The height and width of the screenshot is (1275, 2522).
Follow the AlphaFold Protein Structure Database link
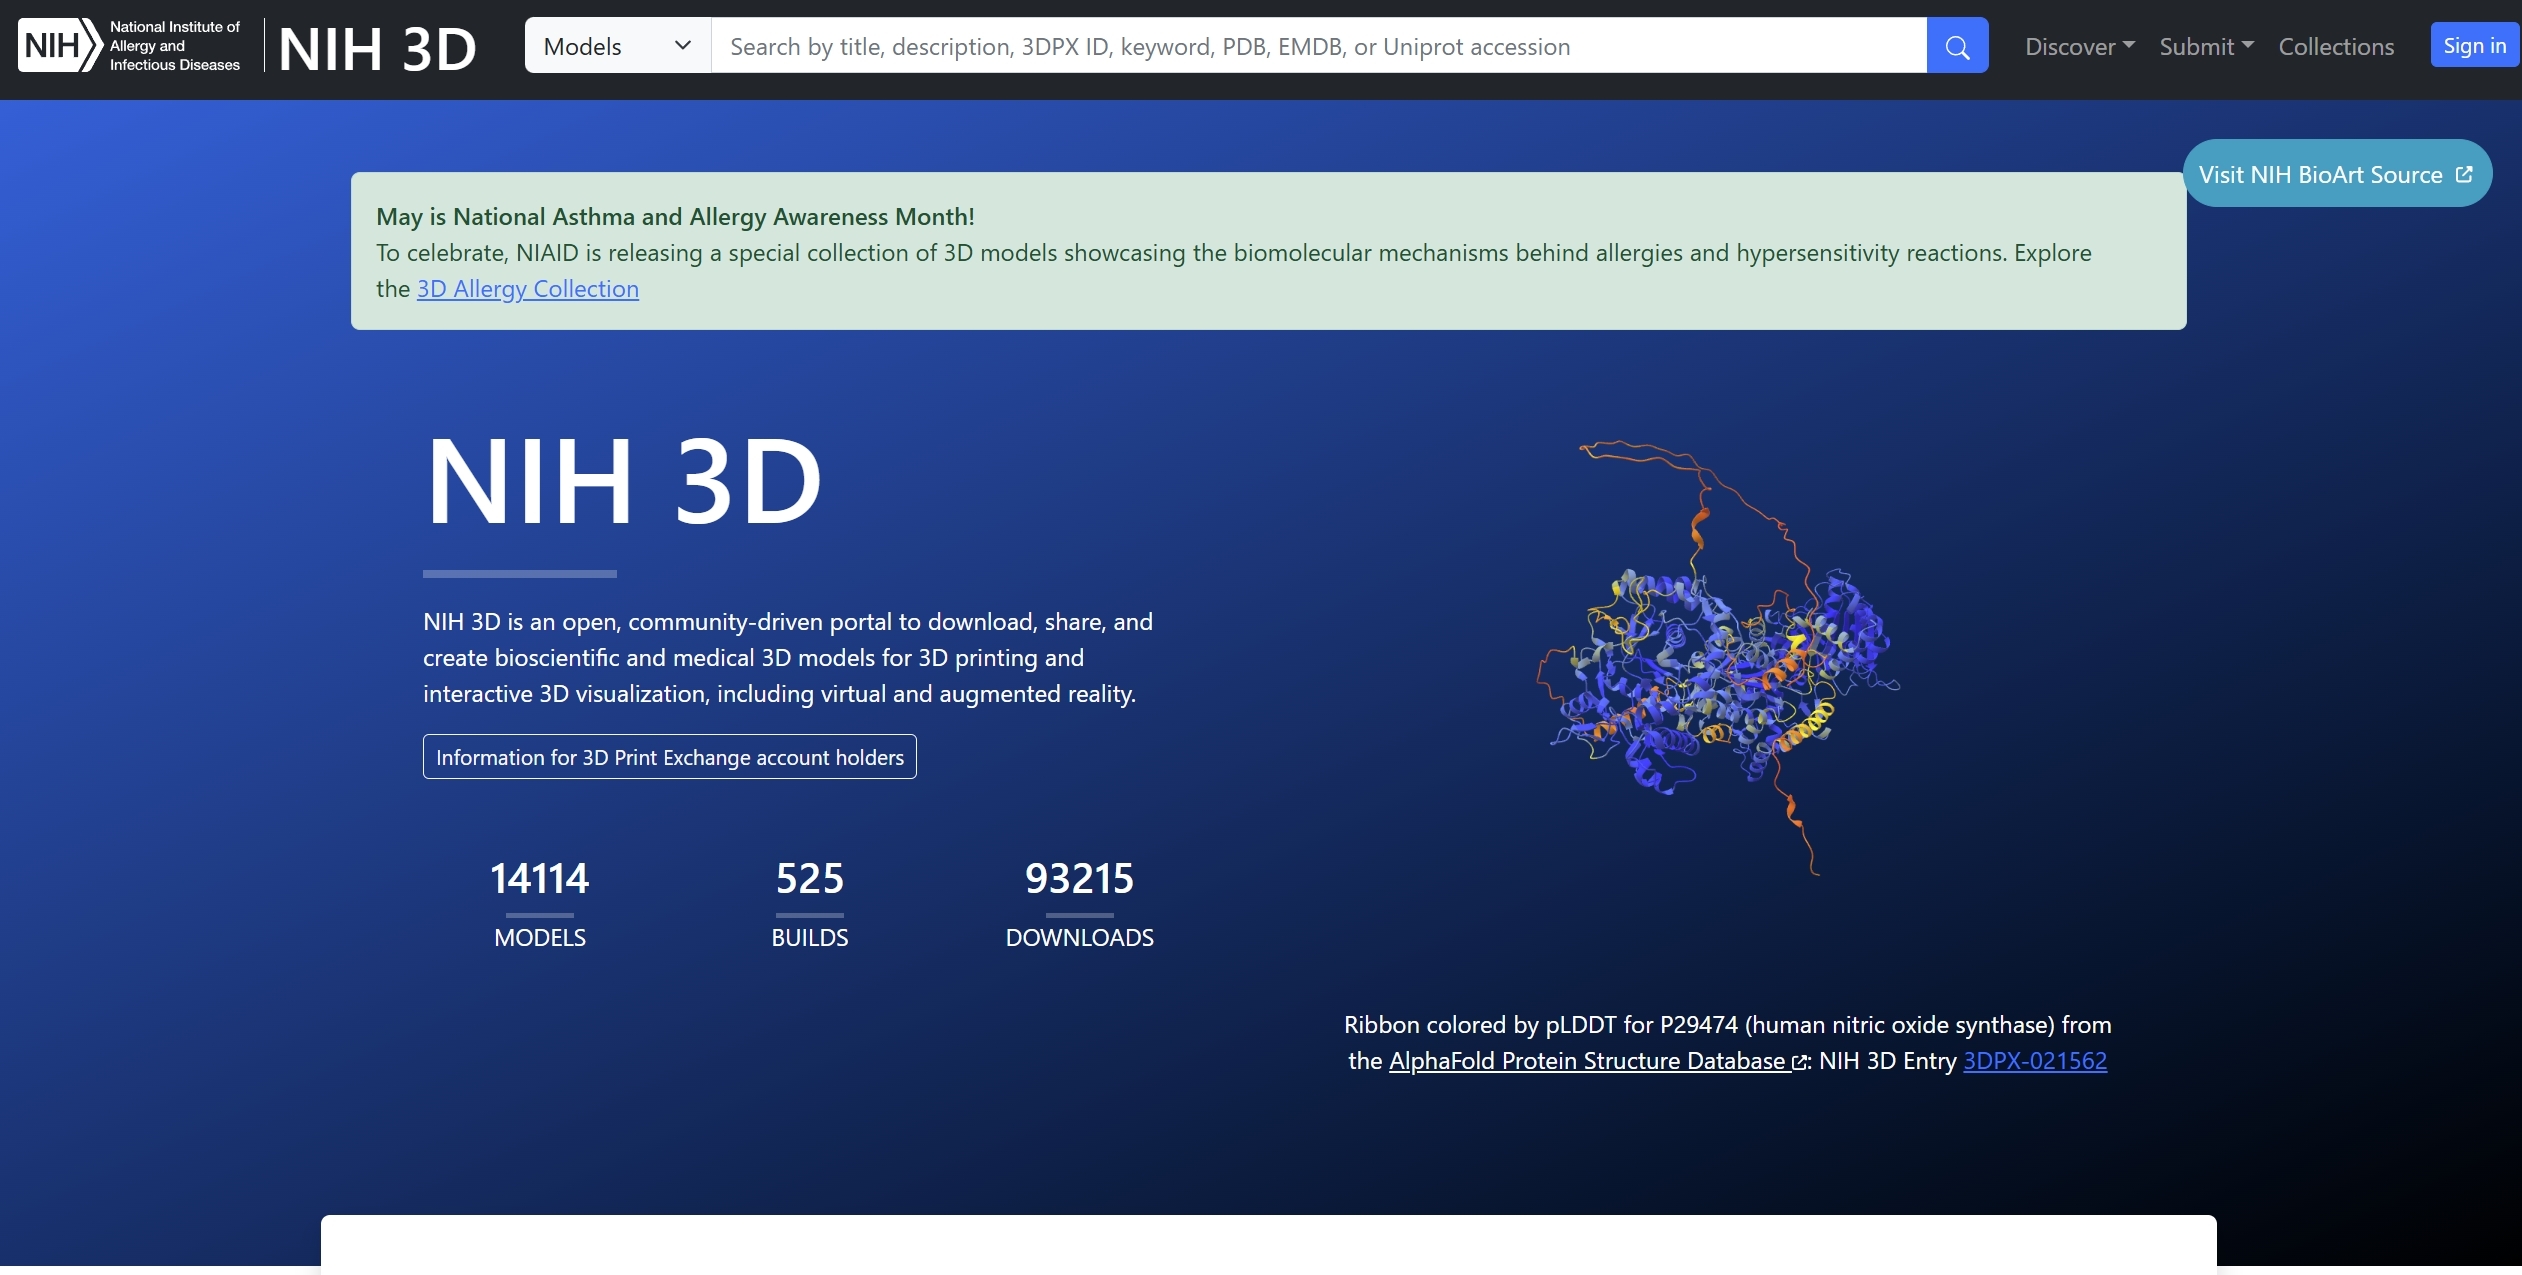click(x=1587, y=1061)
